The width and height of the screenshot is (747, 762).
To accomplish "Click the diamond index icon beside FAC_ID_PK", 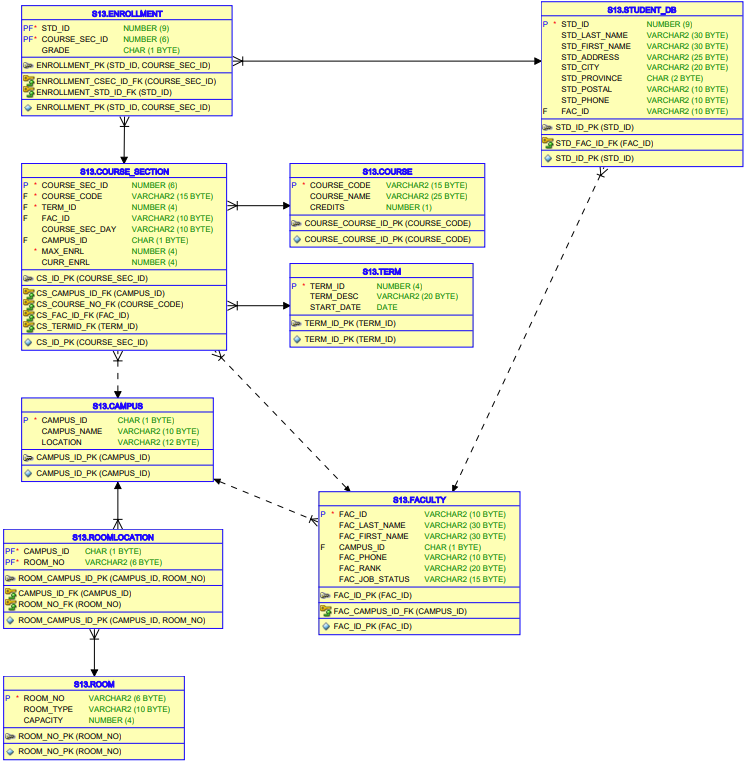I will pyautogui.click(x=326, y=627).
